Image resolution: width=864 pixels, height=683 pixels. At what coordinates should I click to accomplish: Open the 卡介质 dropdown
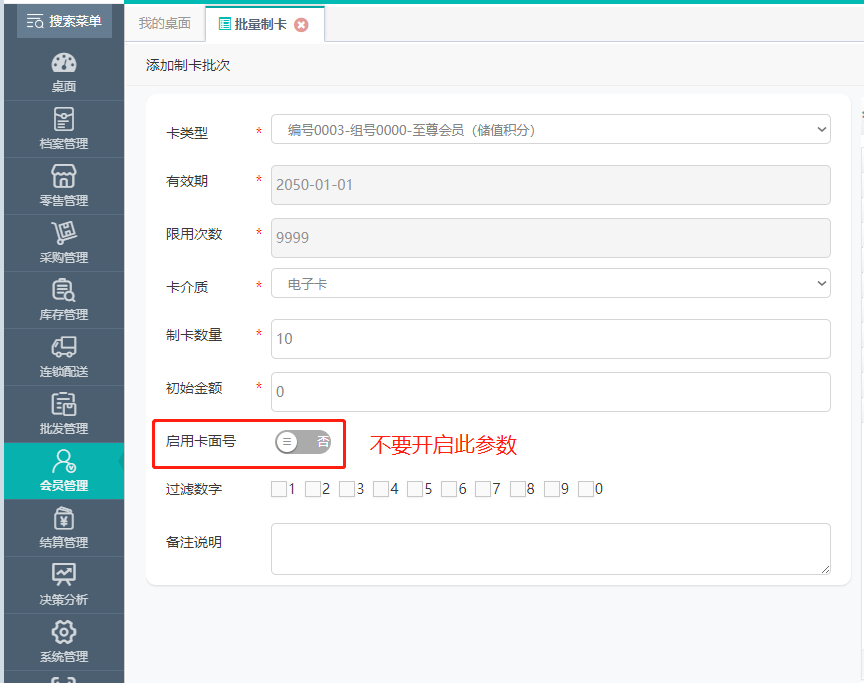(550, 284)
